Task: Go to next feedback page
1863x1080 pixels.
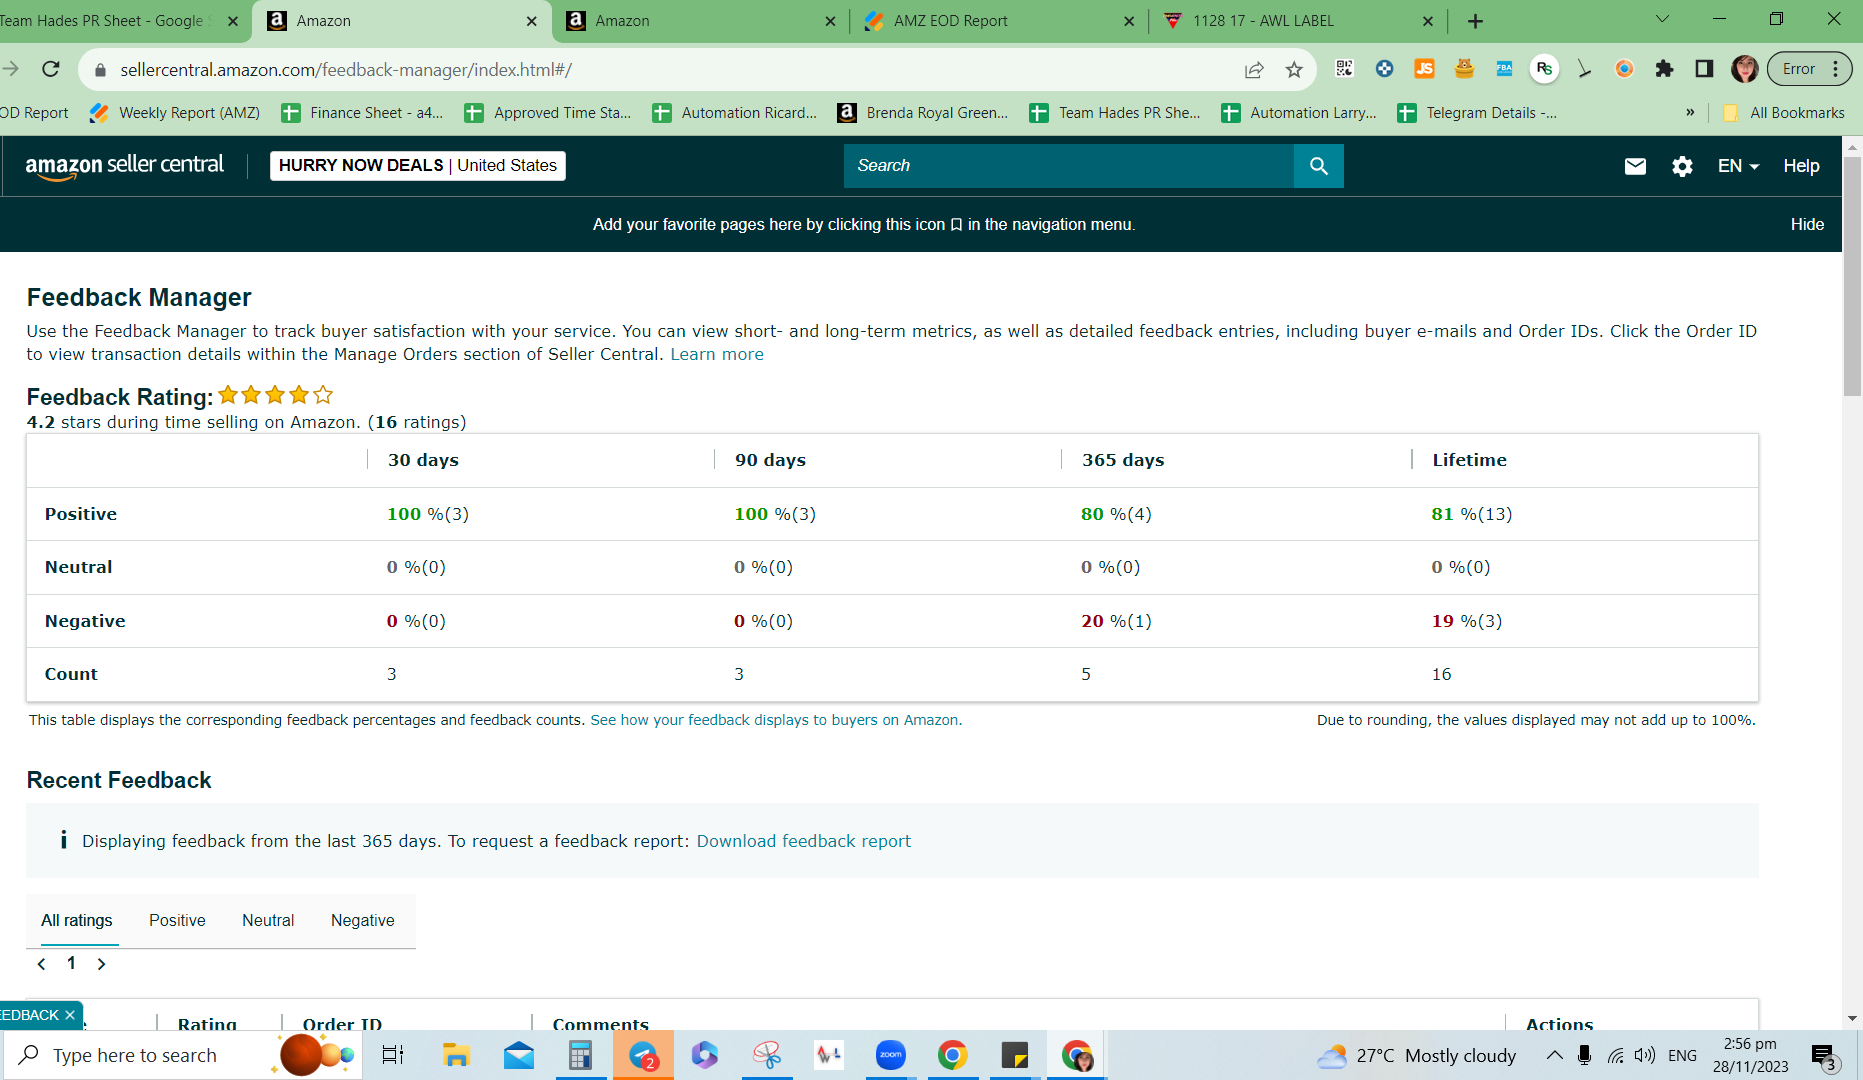Action: tap(101, 964)
